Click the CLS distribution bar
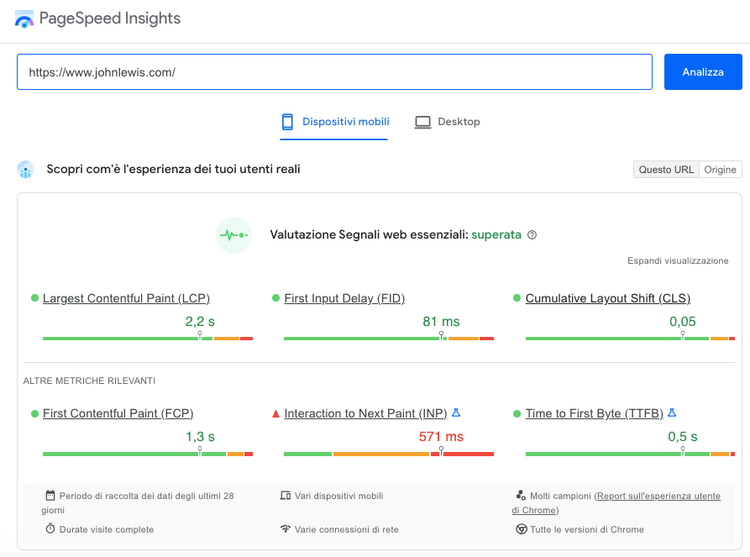The height and width of the screenshot is (557, 750). 630,338
